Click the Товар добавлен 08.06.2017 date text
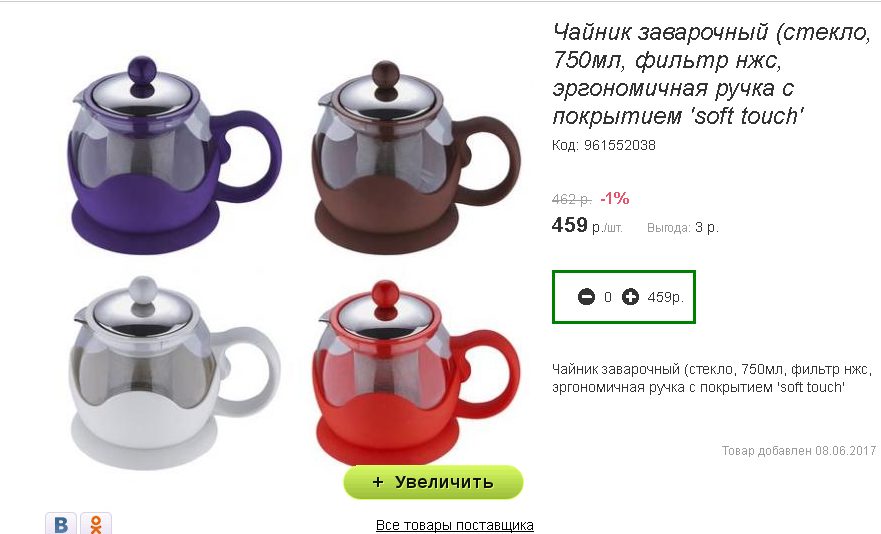This screenshot has height=534, width=881. coord(799,451)
